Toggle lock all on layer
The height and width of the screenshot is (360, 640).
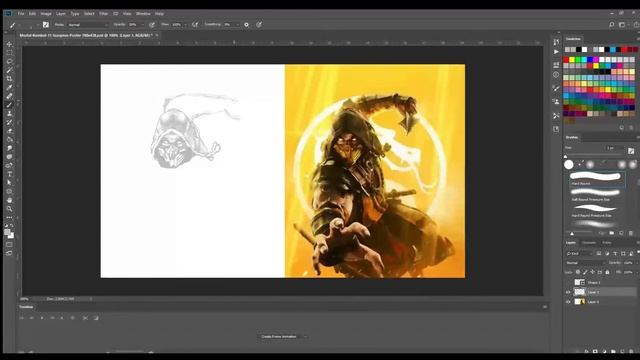(607, 272)
